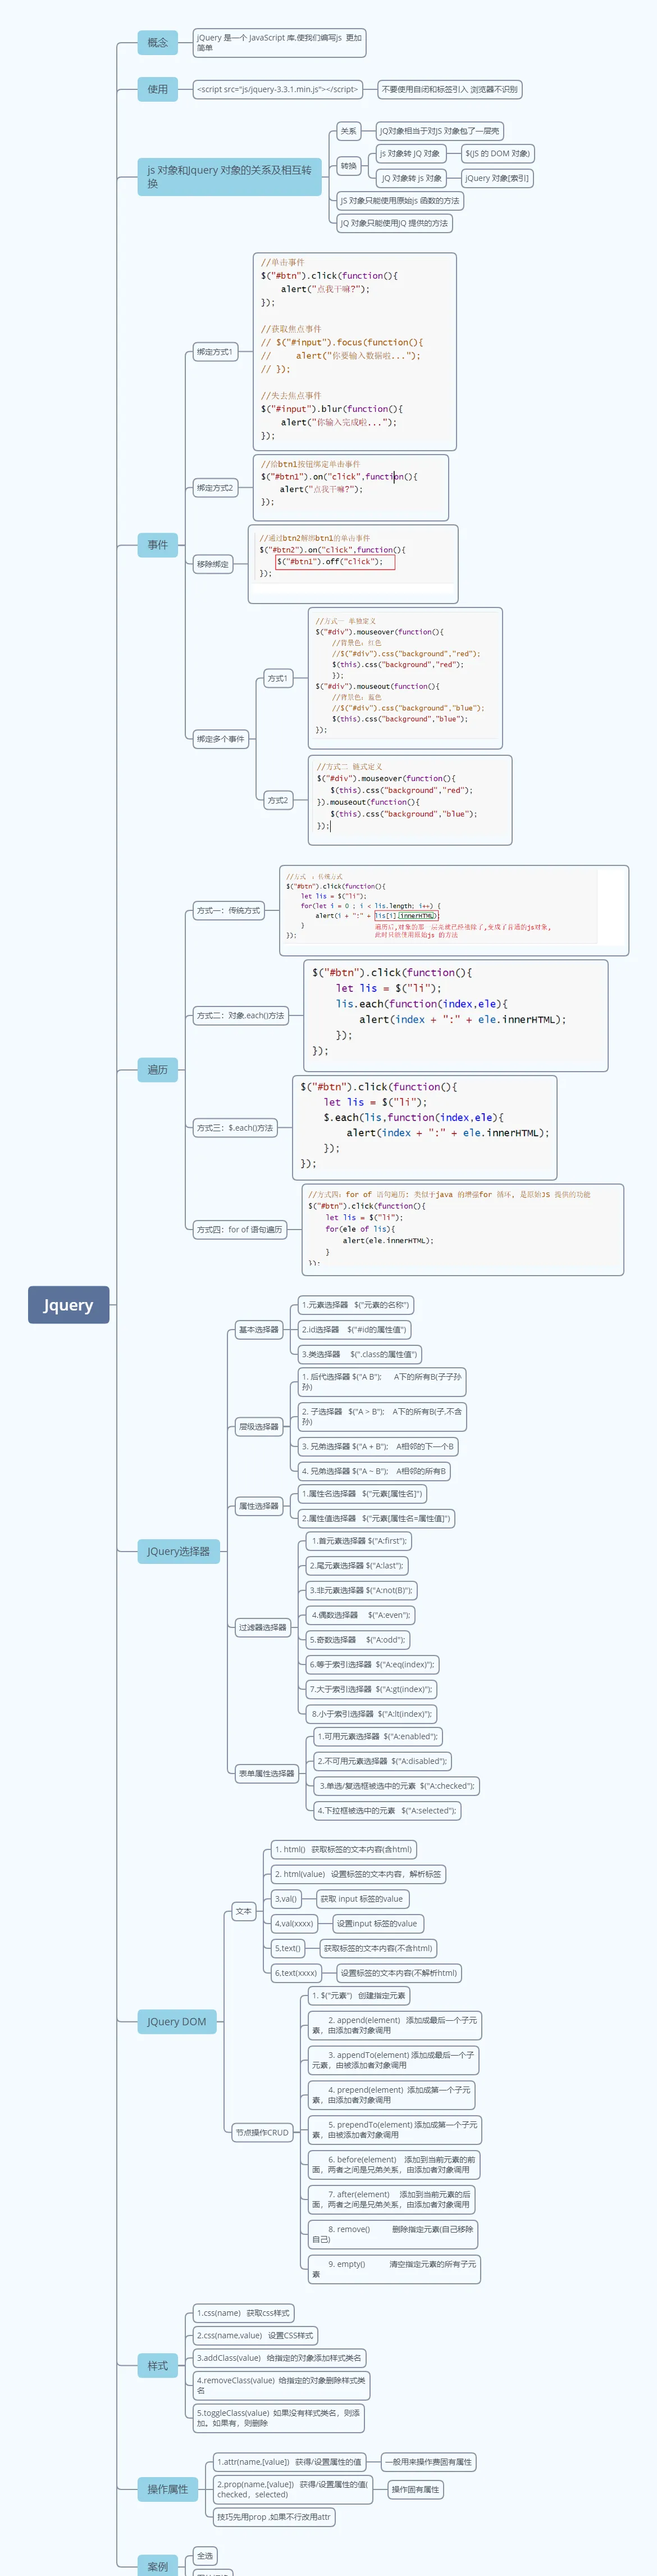Select the "JQ 对象转 js 对象" node
This screenshot has height=2576, width=657.
tap(411, 178)
